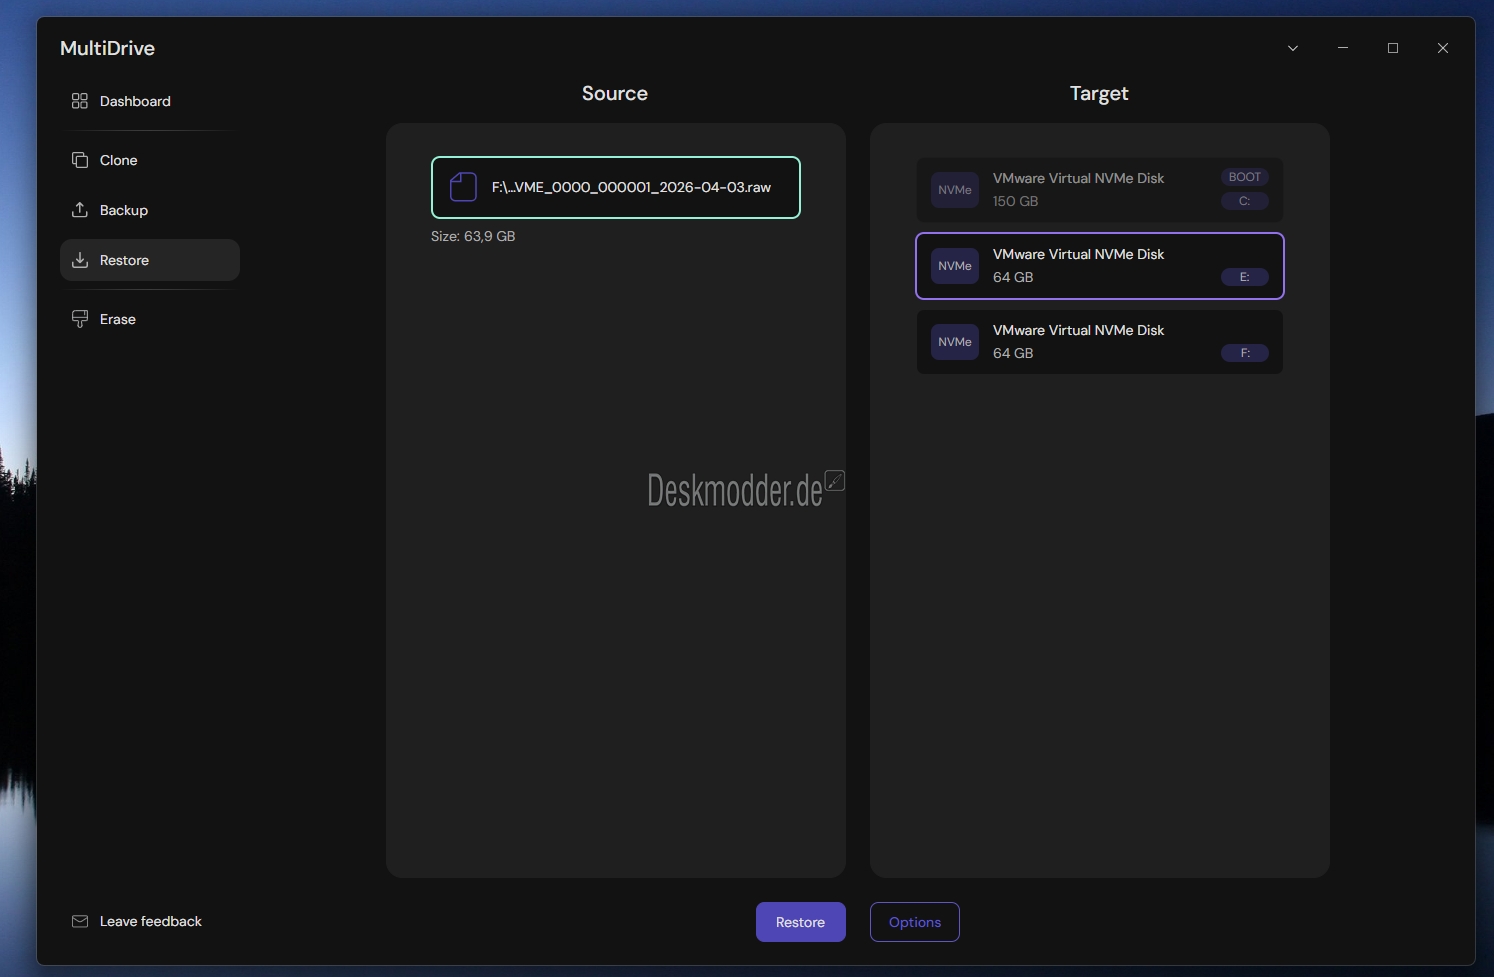
Task: Click the source file document icon
Action: (x=463, y=187)
